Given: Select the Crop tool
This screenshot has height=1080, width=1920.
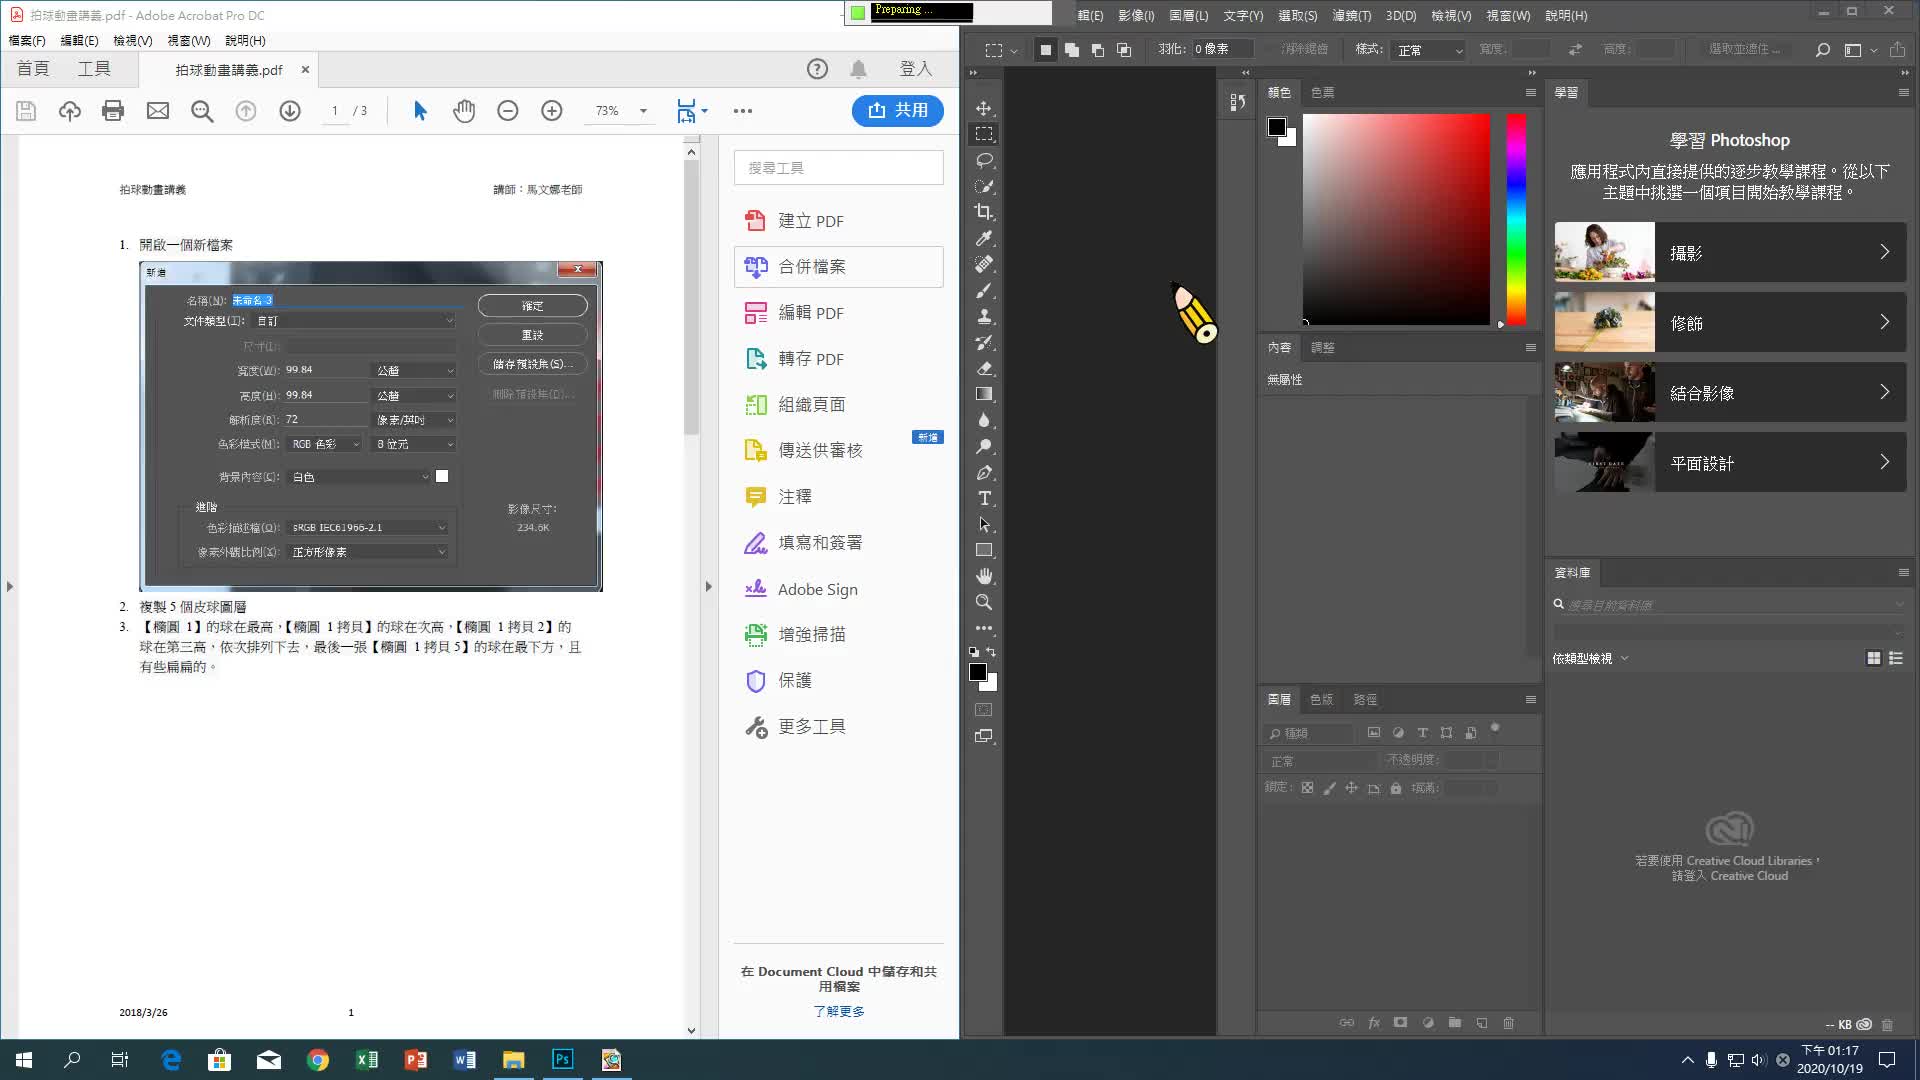Looking at the screenshot, I should [x=984, y=212].
